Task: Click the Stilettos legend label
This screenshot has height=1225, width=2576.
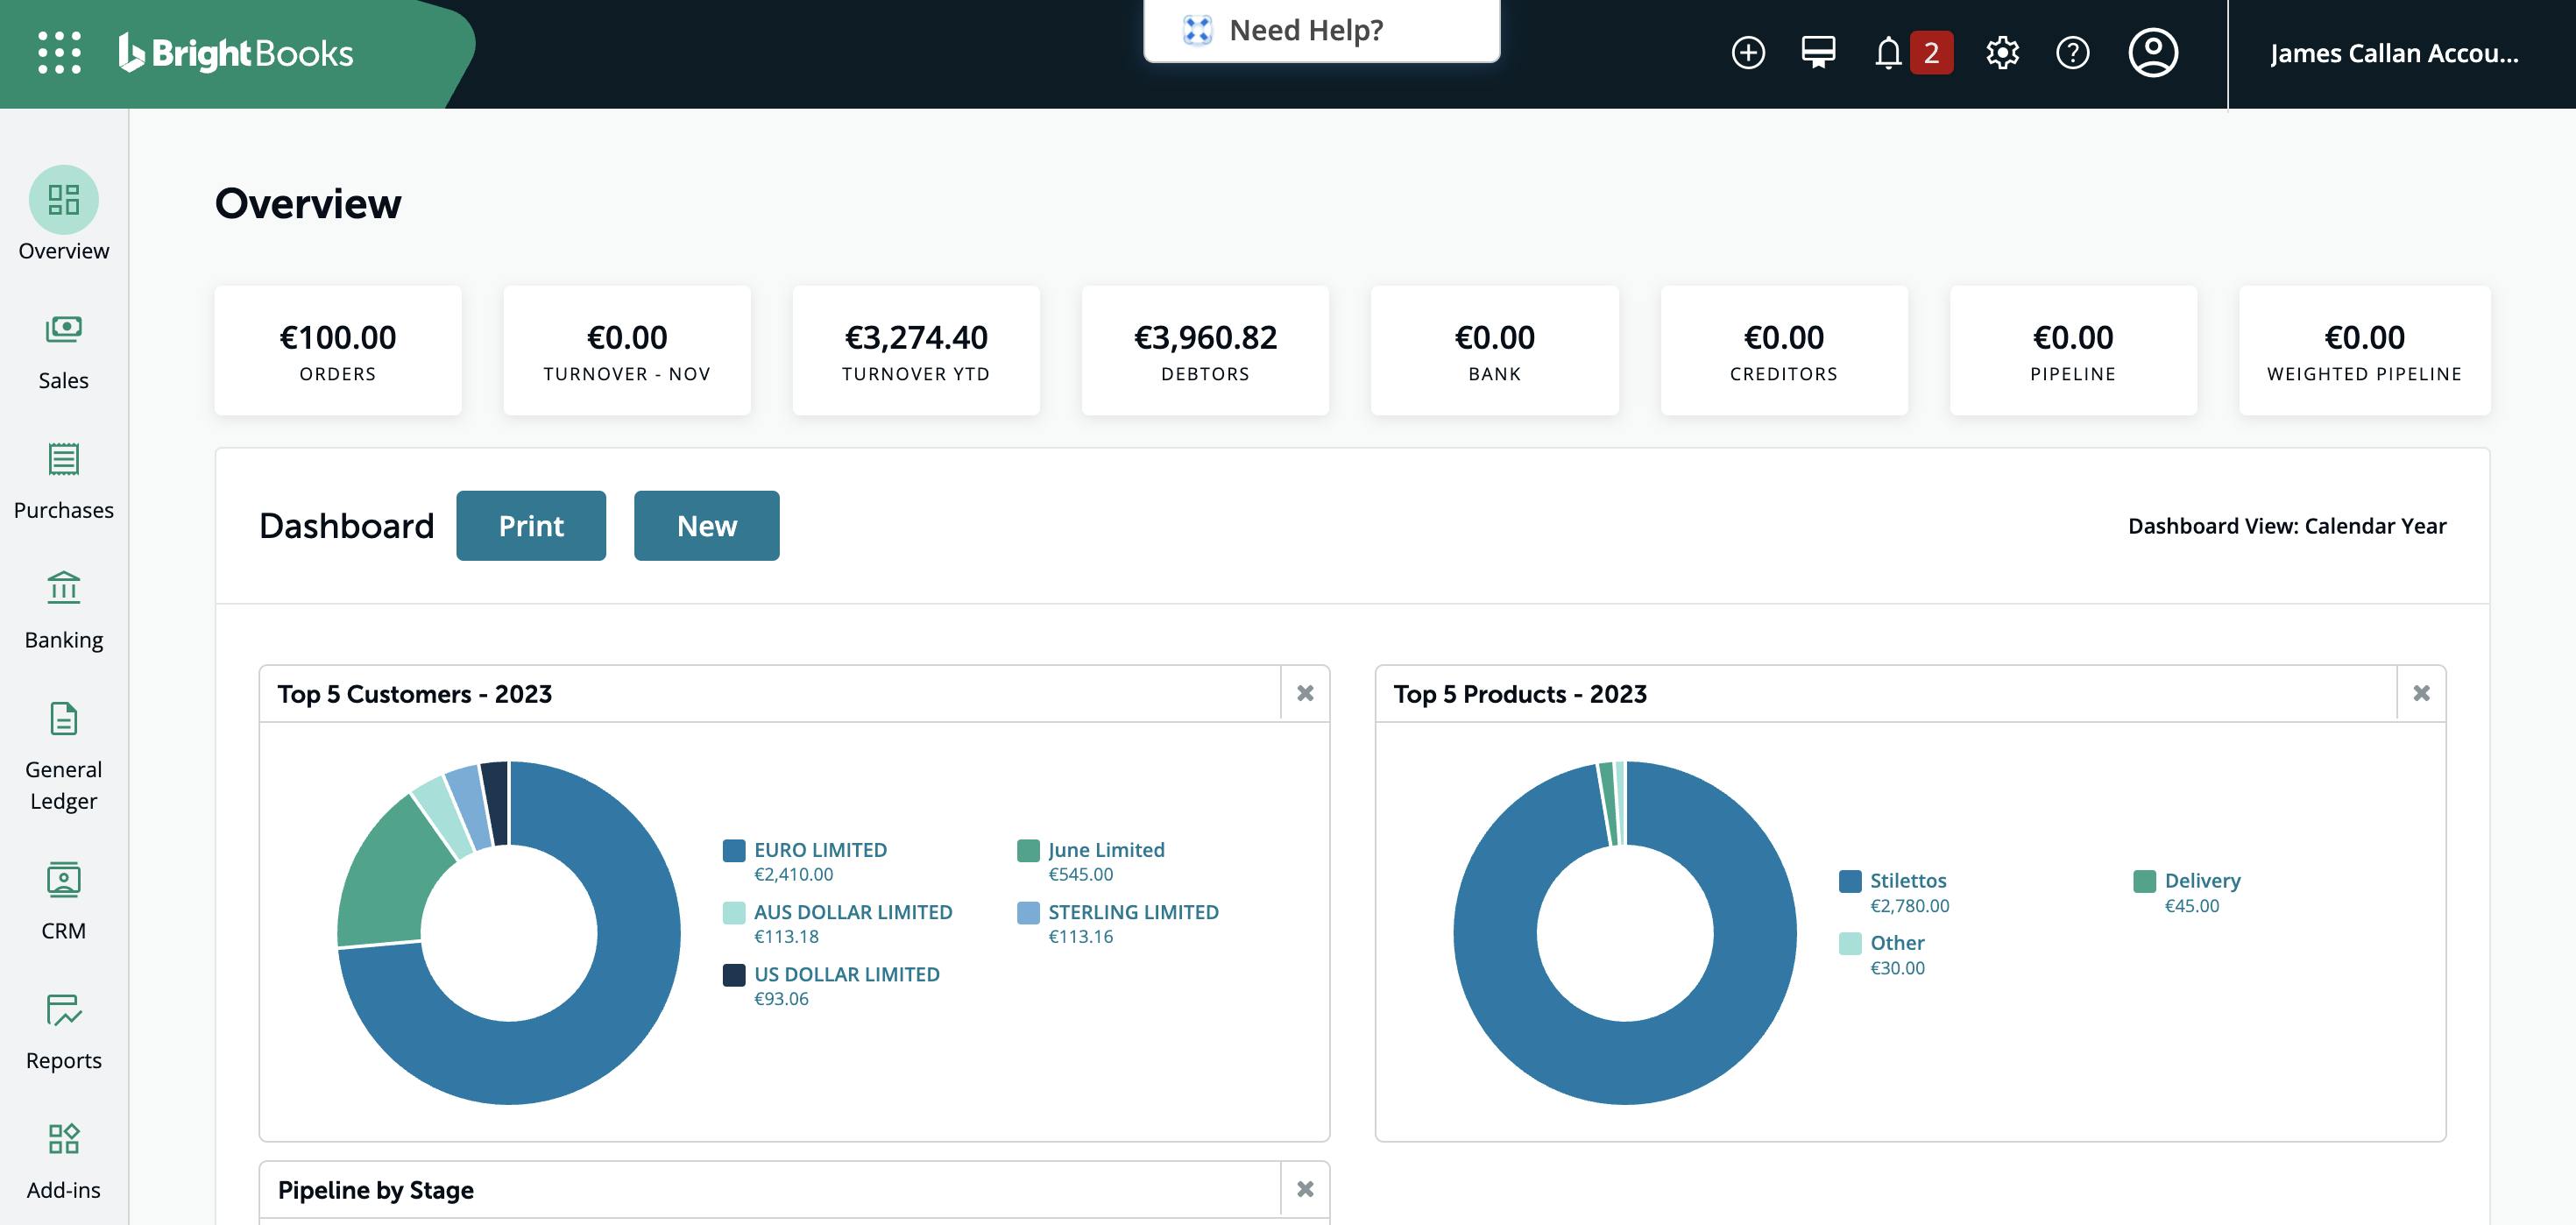Action: [x=1908, y=881]
